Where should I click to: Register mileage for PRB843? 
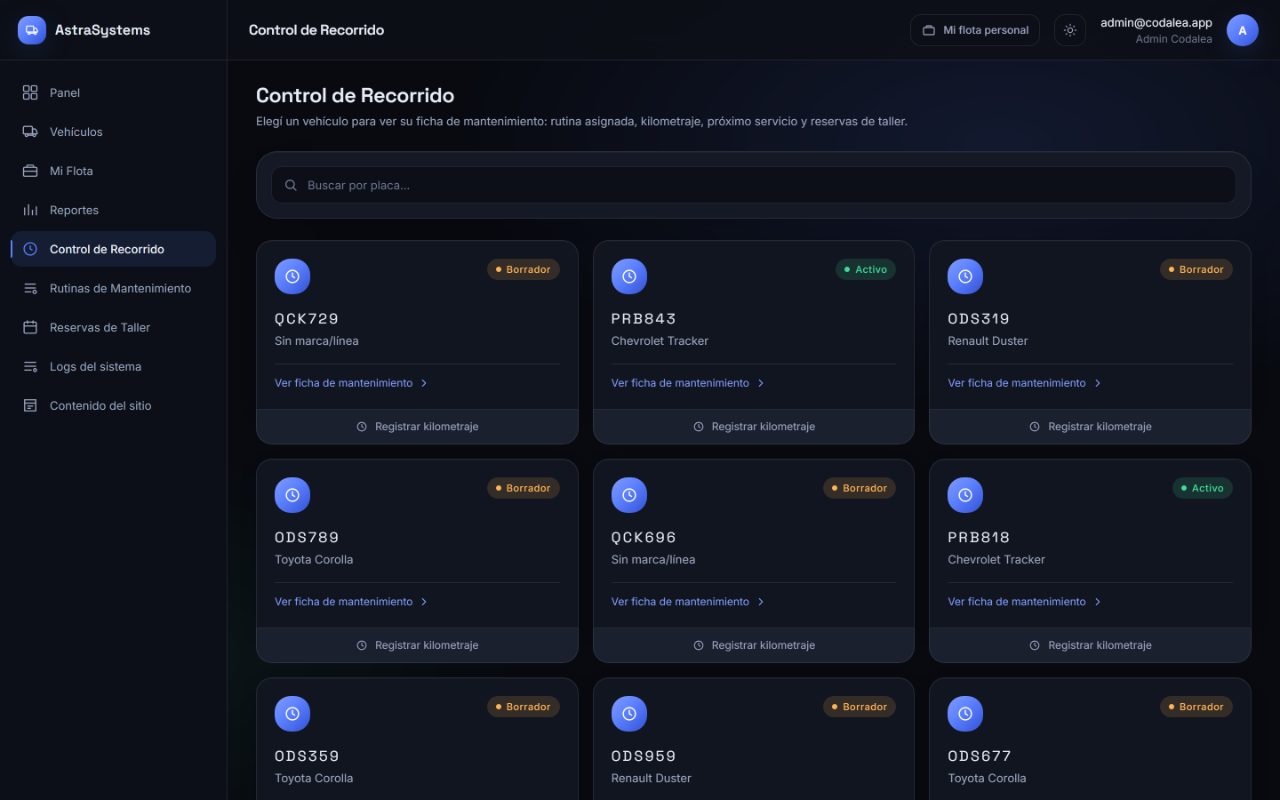[x=754, y=426]
